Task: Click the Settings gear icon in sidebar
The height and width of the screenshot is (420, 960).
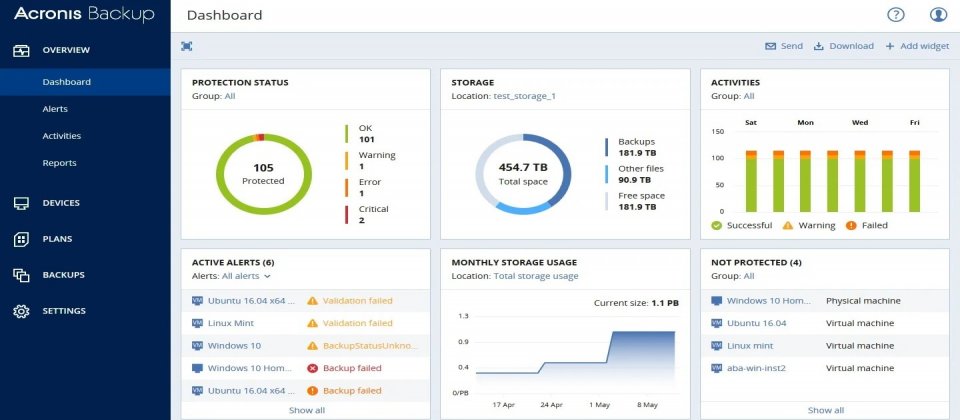Action: [21, 311]
